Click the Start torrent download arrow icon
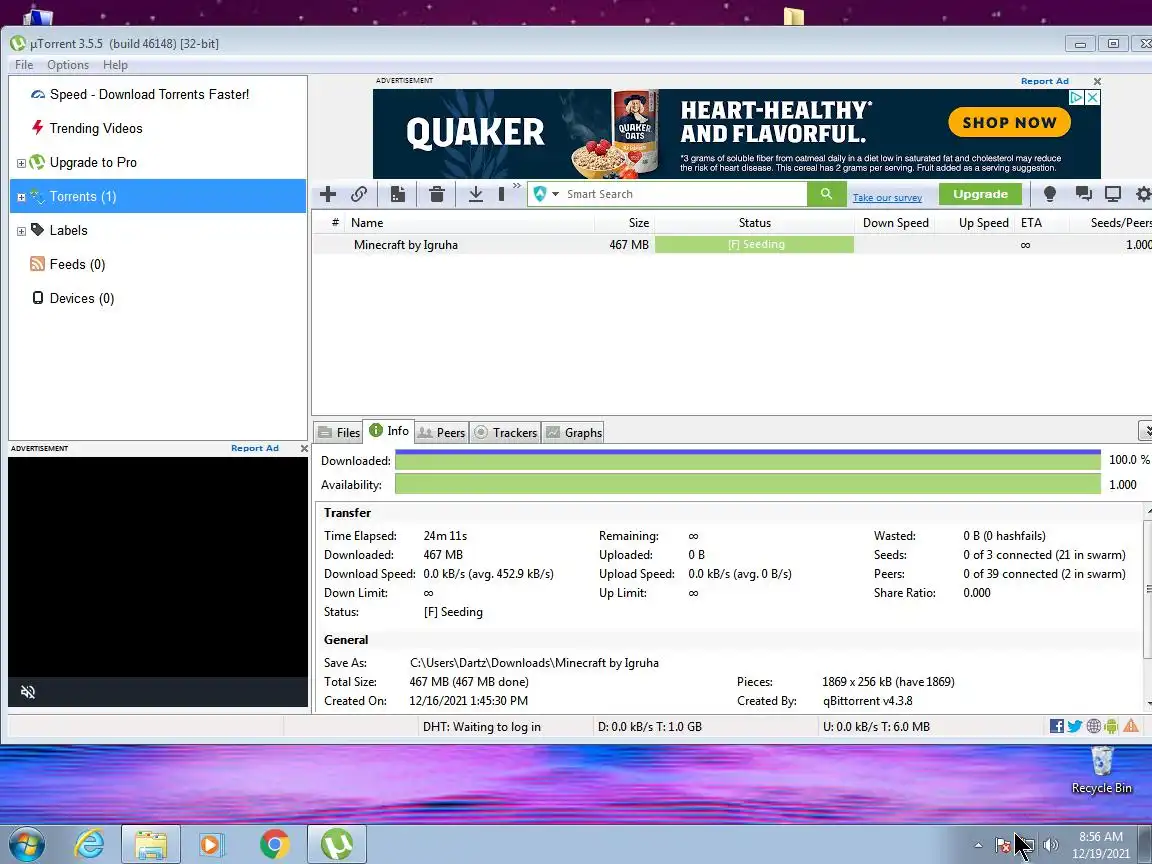Viewport: 1152px width, 864px height. pos(475,194)
